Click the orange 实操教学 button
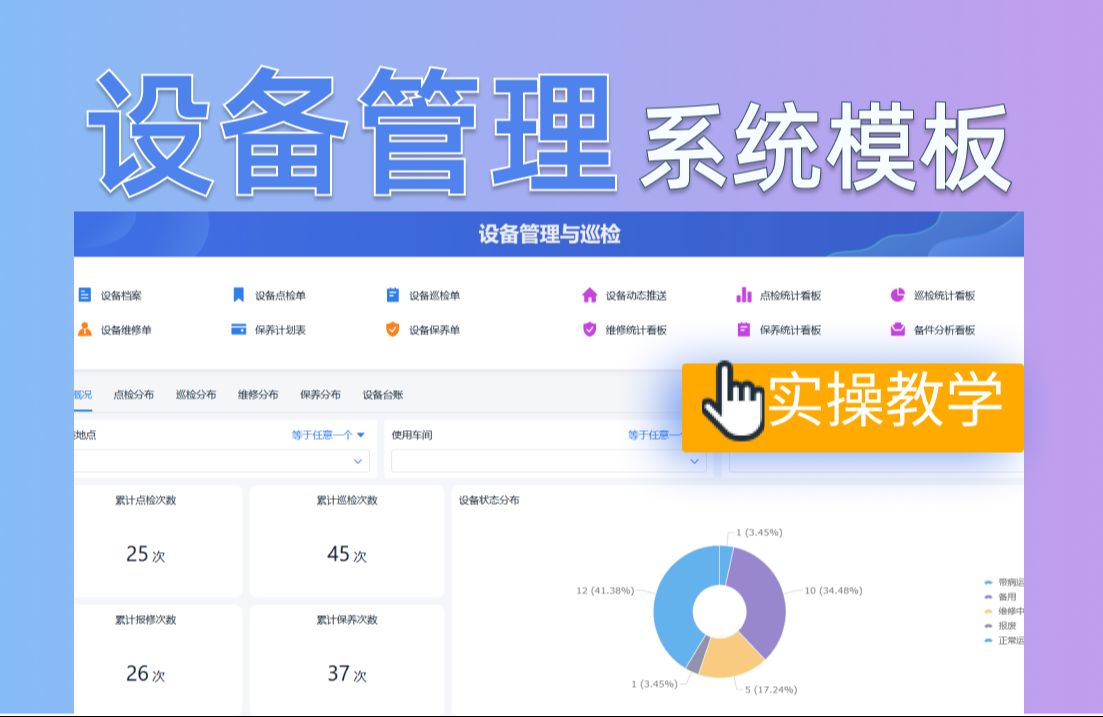The width and height of the screenshot is (1103, 717). pyautogui.click(x=853, y=407)
